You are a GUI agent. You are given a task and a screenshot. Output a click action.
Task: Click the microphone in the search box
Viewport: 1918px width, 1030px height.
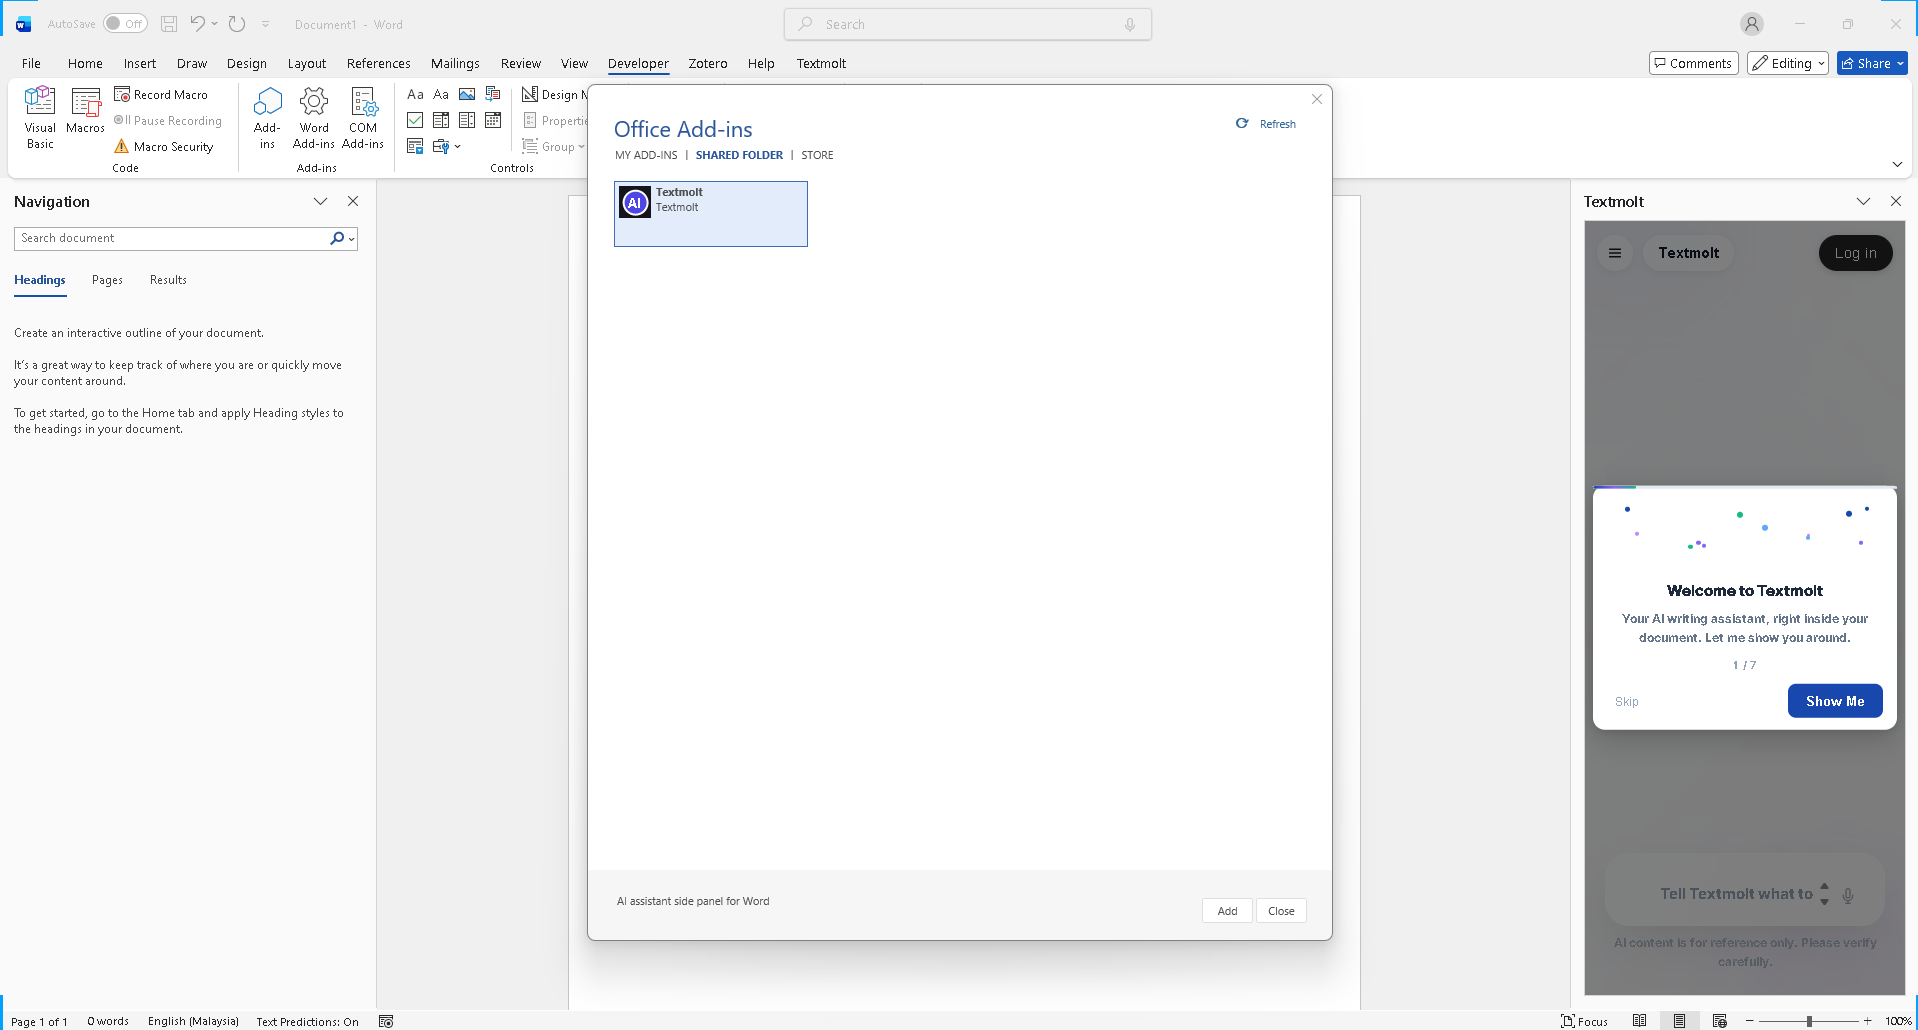point(1130,24)
